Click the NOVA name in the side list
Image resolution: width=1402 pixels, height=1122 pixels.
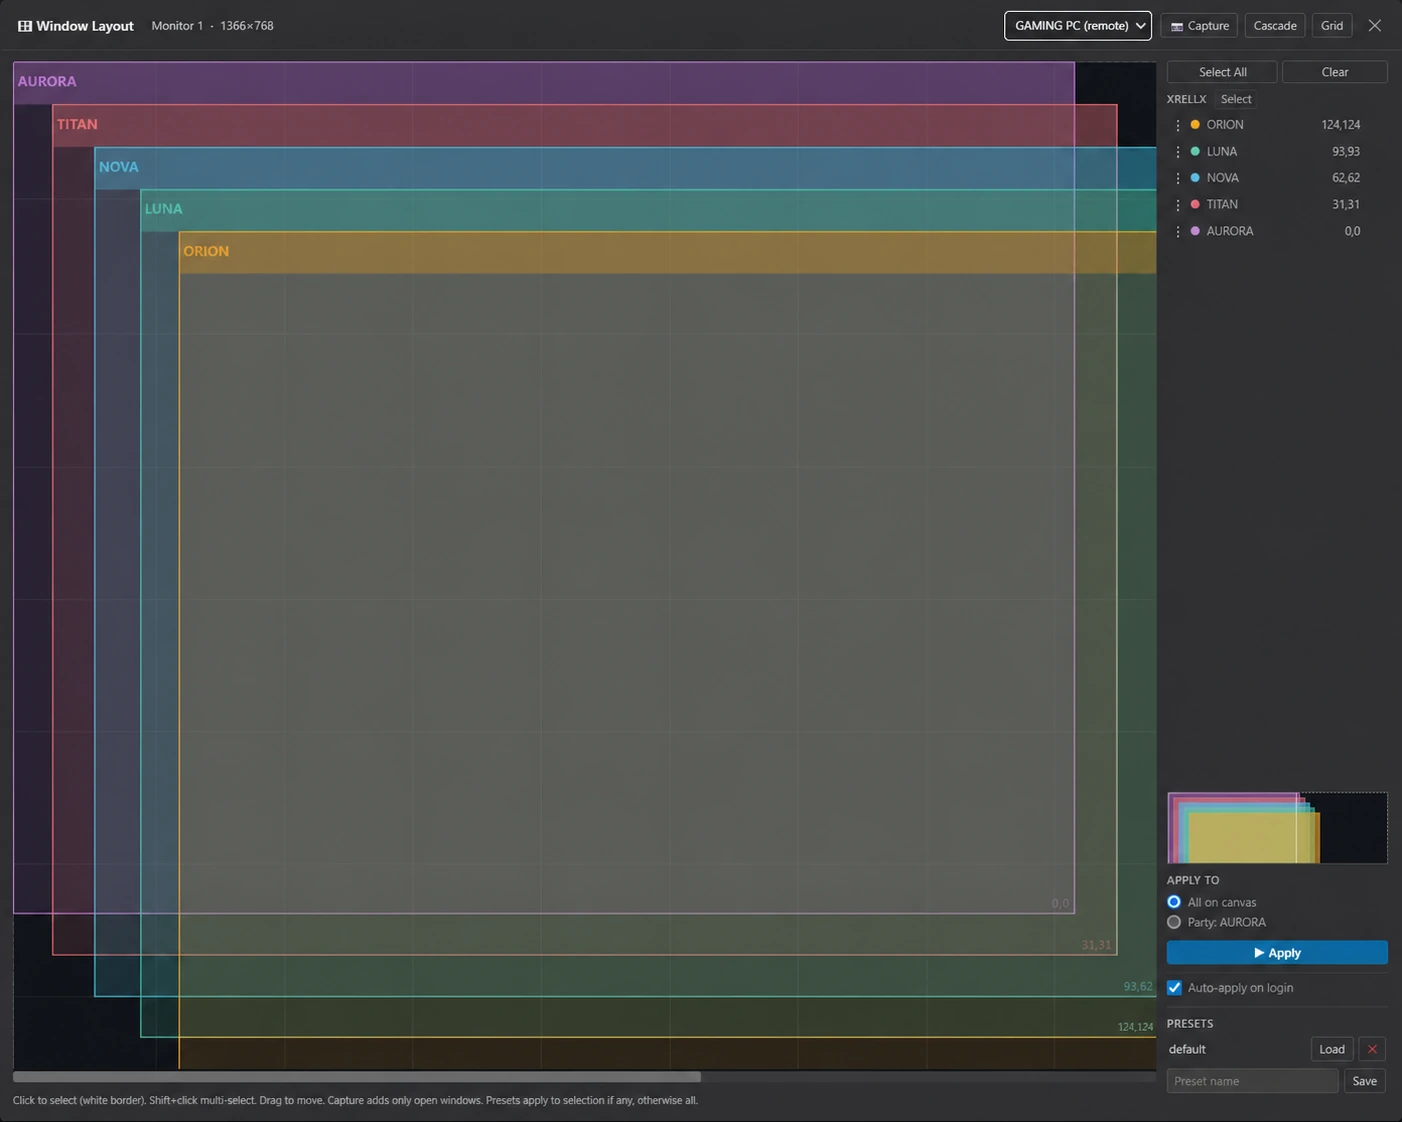coord(1223,178)
